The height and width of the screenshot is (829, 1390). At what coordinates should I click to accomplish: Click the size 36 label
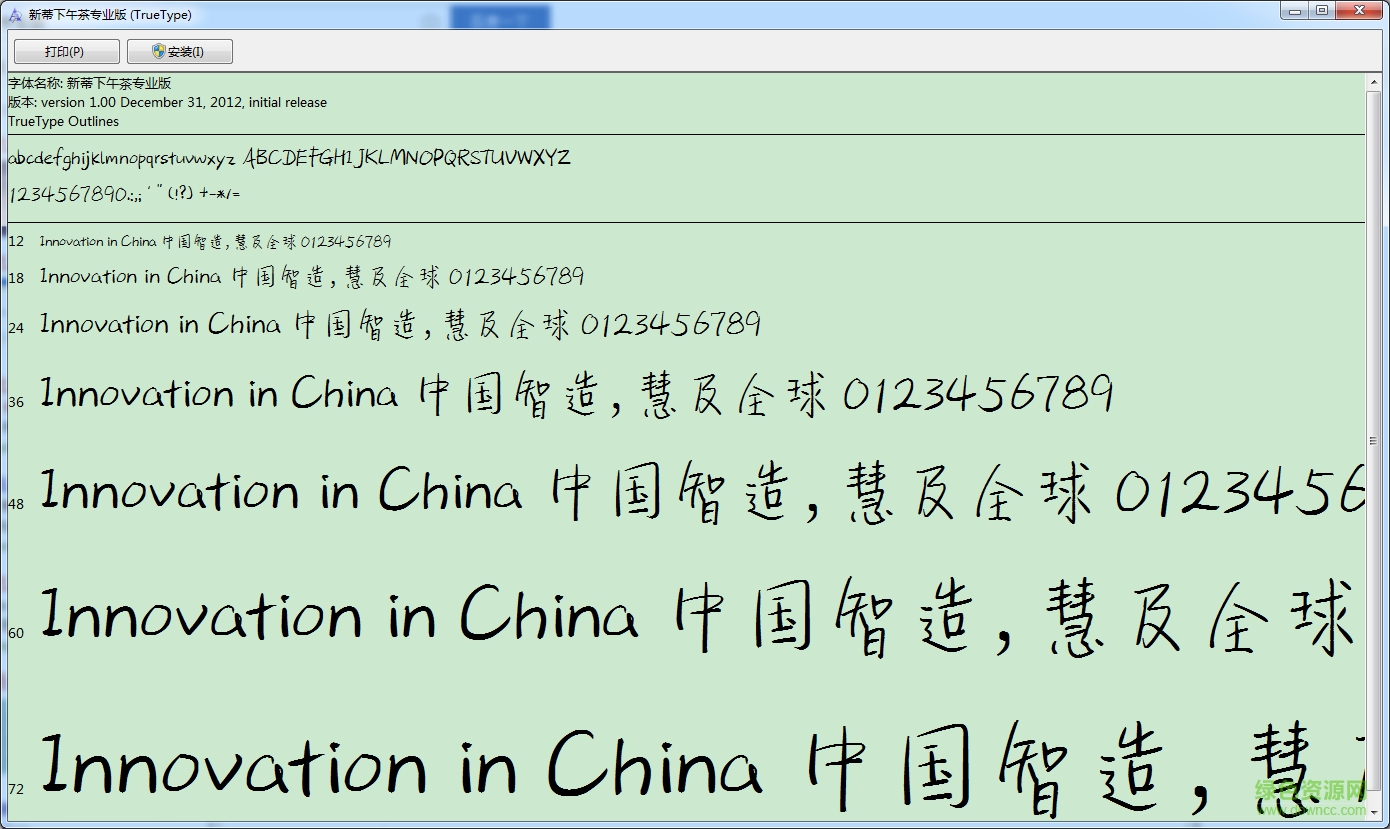click(x=16, y=402)
